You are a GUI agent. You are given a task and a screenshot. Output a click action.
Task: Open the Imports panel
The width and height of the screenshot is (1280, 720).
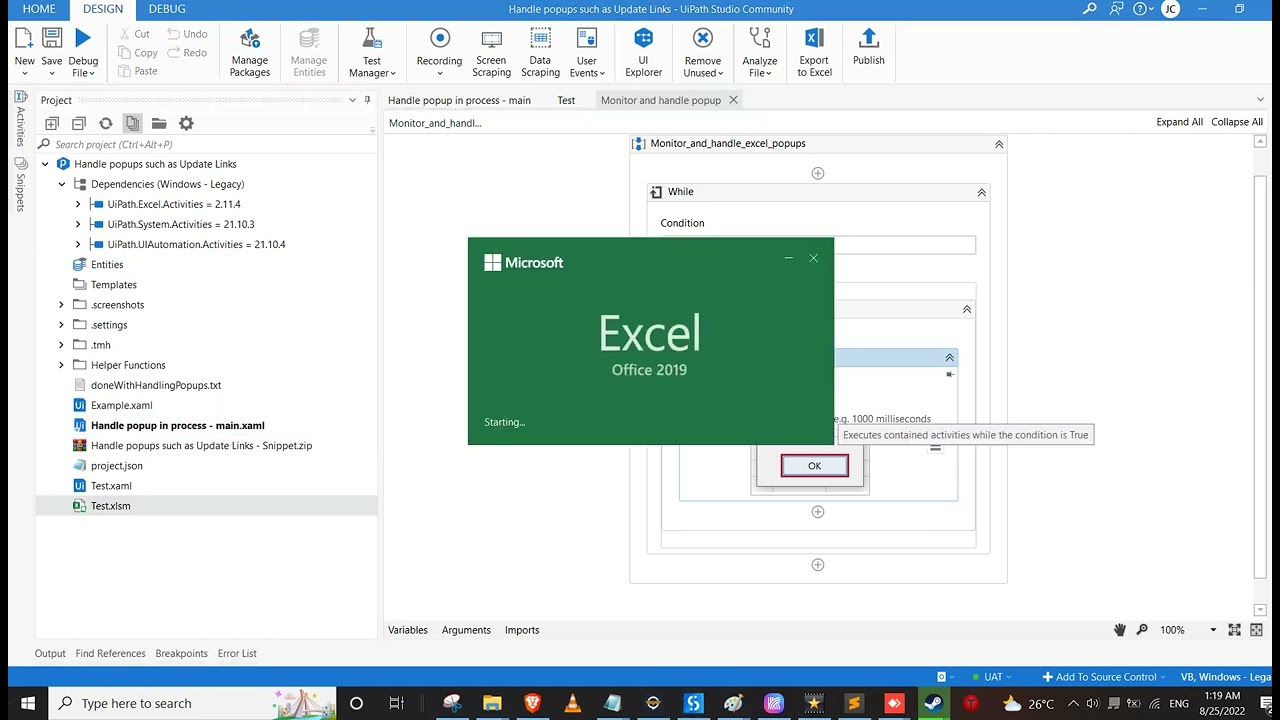point(522,630)
